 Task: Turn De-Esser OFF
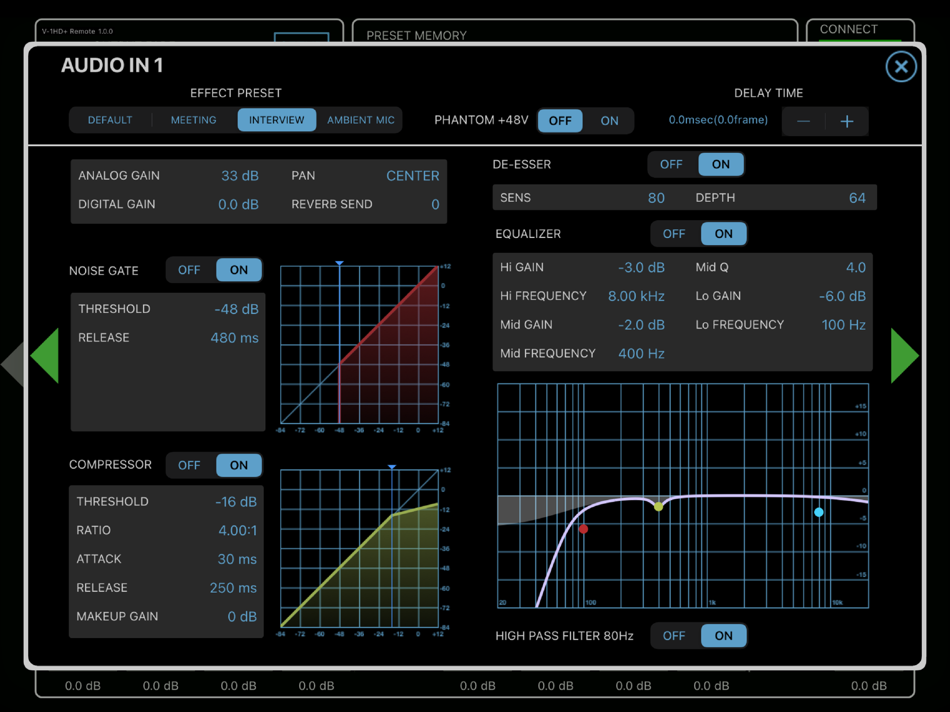(x=671, y=164)
